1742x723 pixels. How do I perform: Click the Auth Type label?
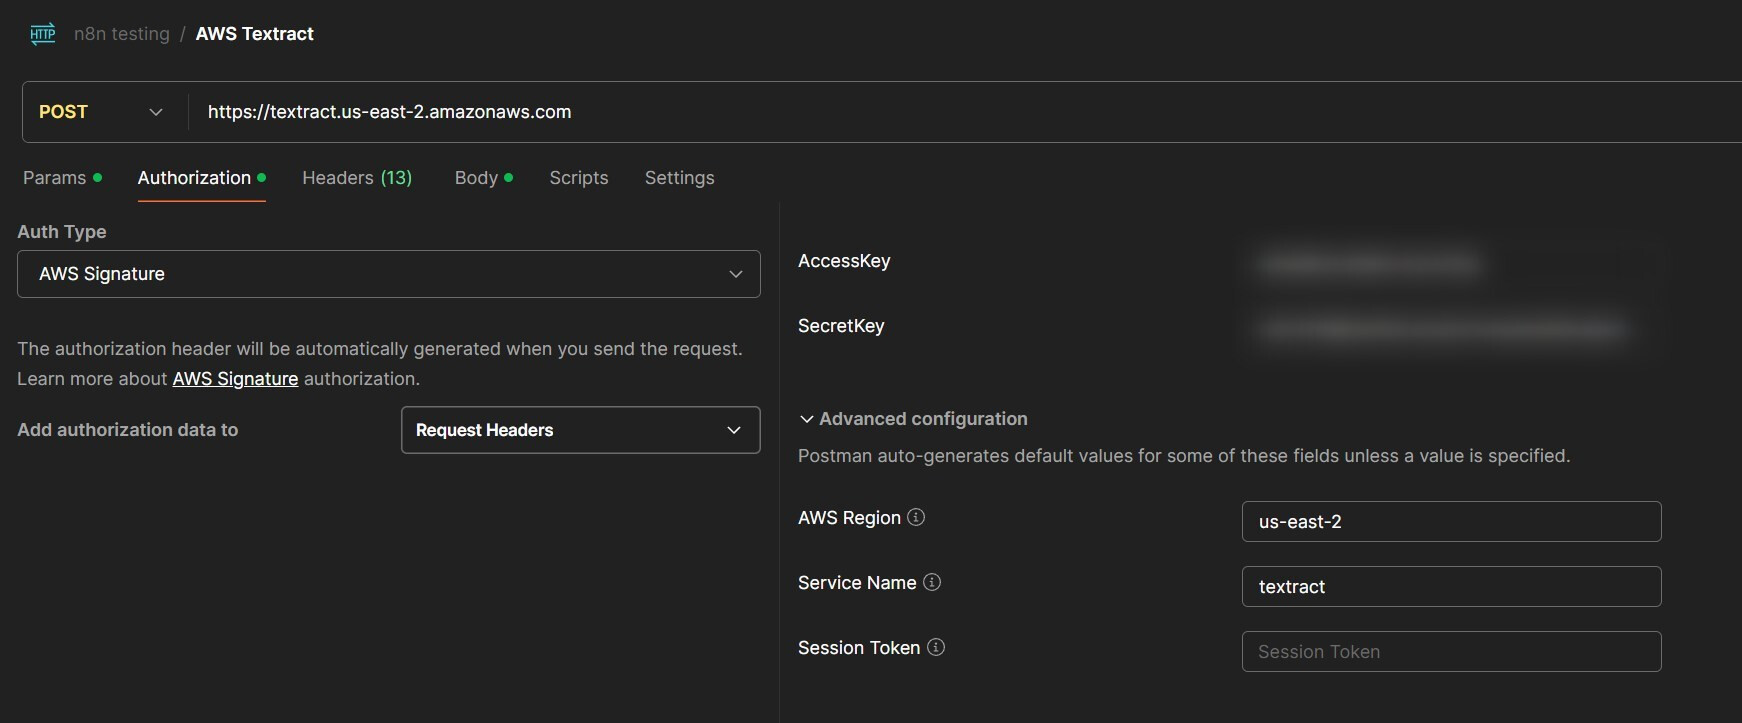(62, 232)
